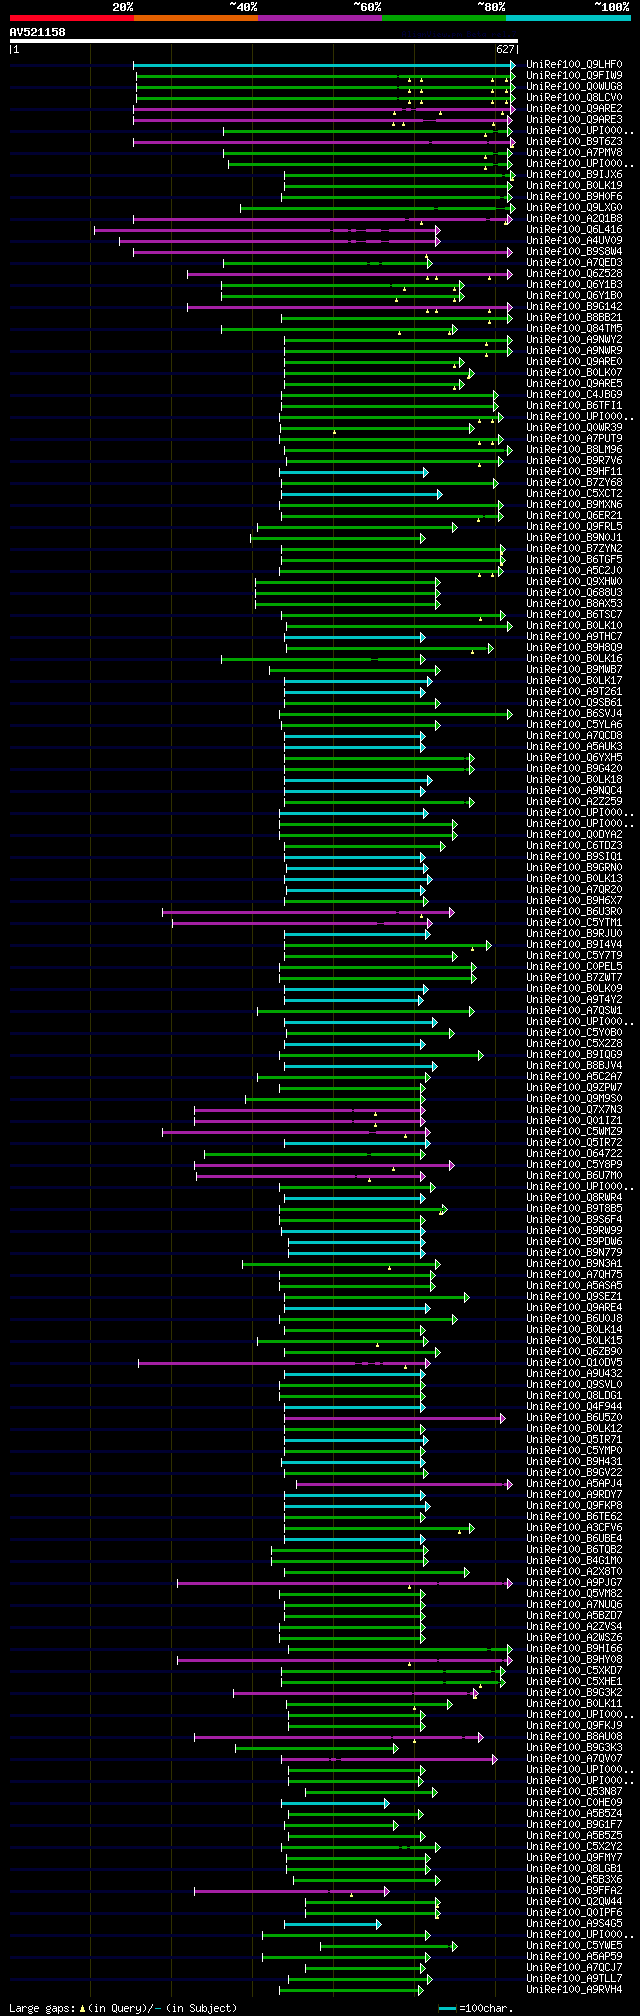Choose the UniRef100_Q0DYA2 row label
This screenshot has width=640, height=2016.
pyautogui.click(x=574, y=835)
